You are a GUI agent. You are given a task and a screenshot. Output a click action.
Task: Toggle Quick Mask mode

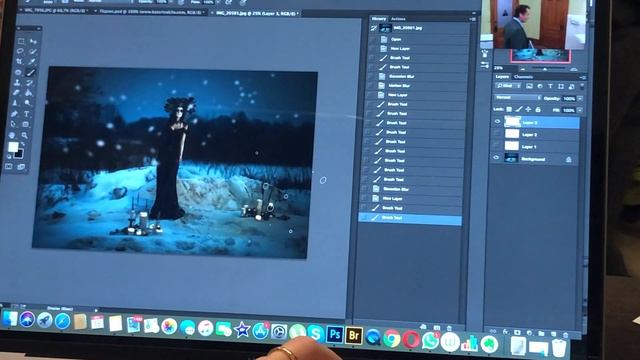(9, 166)
